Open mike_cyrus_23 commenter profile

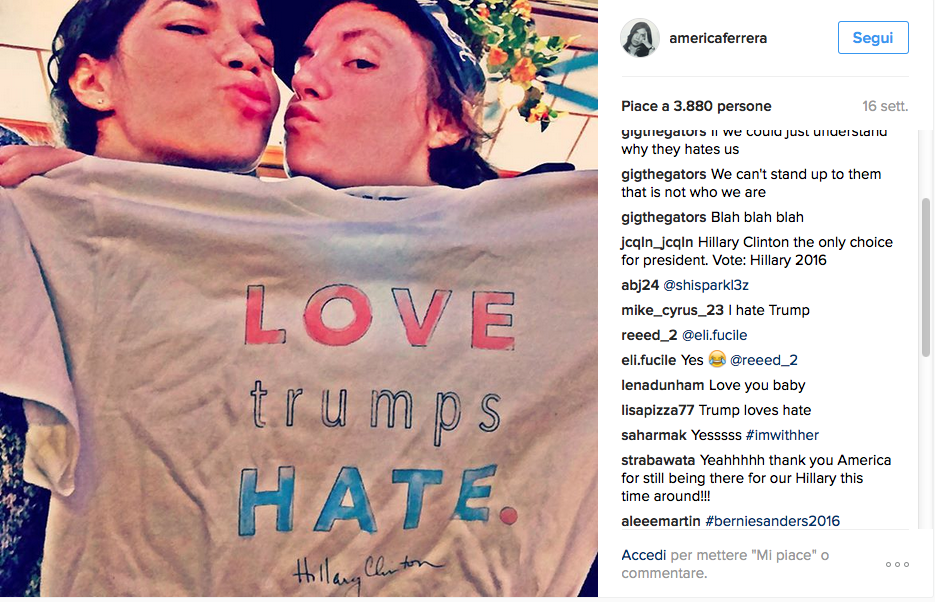pyautogui.click(x=673, y=310)
